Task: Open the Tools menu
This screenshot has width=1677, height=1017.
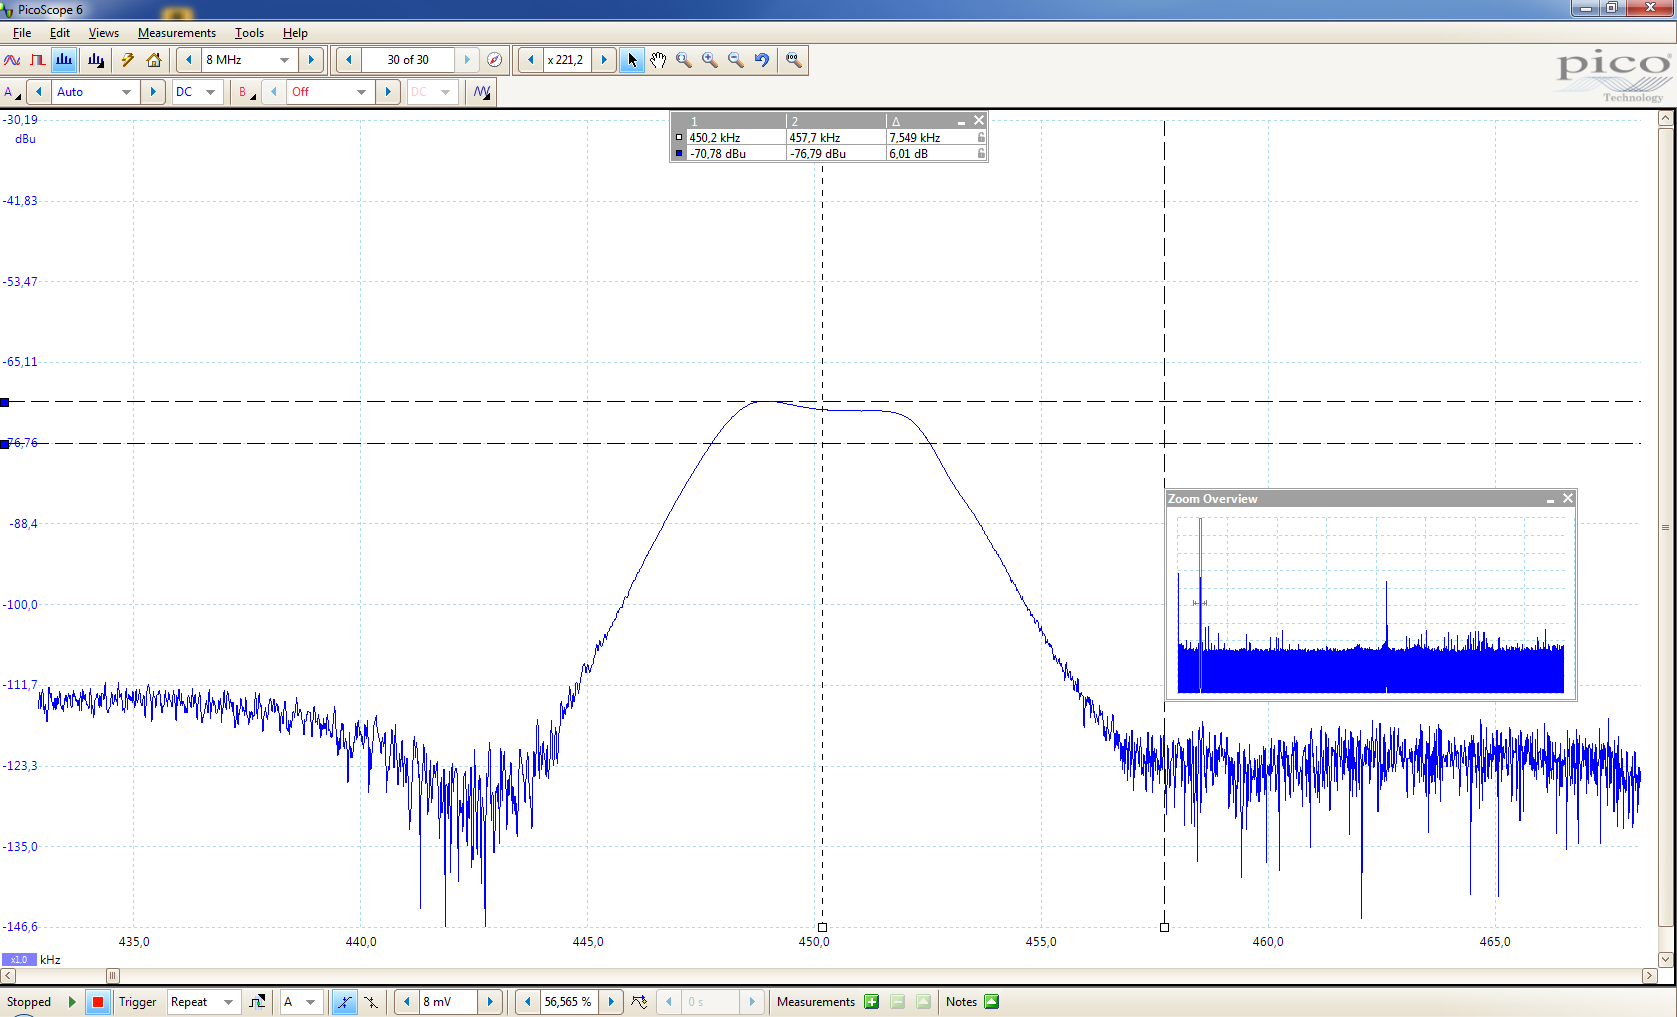Action: click(249, 33)
